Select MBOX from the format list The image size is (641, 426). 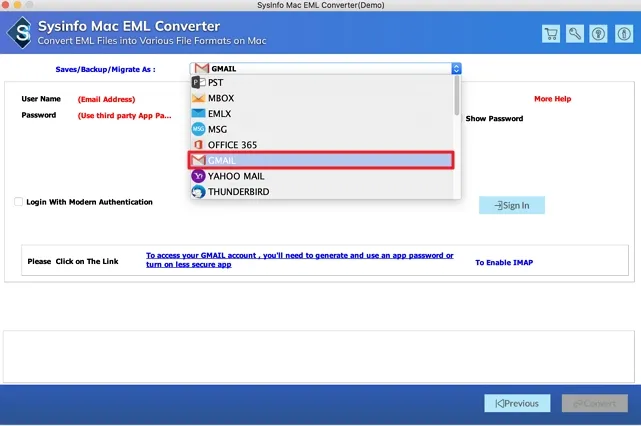point(322,98)
